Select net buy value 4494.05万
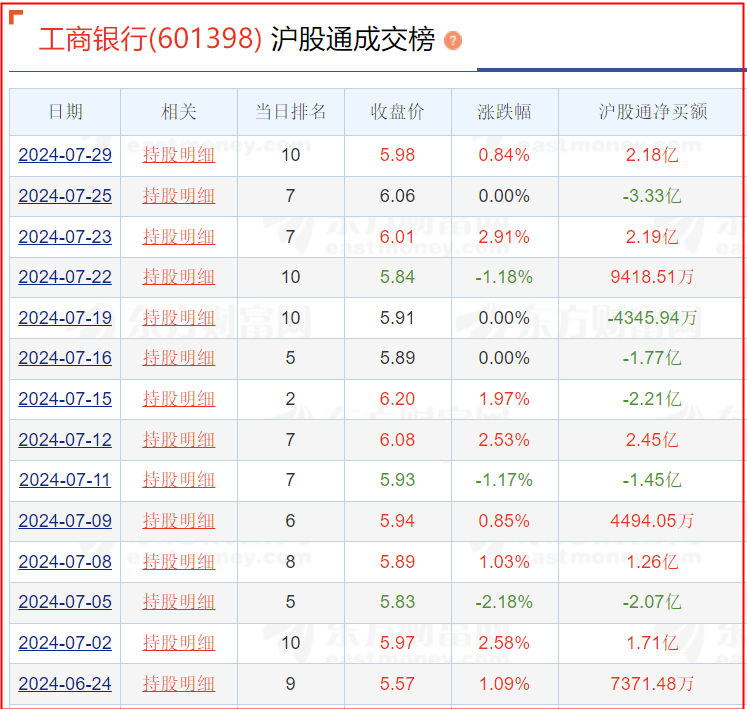 click(652, 521)
